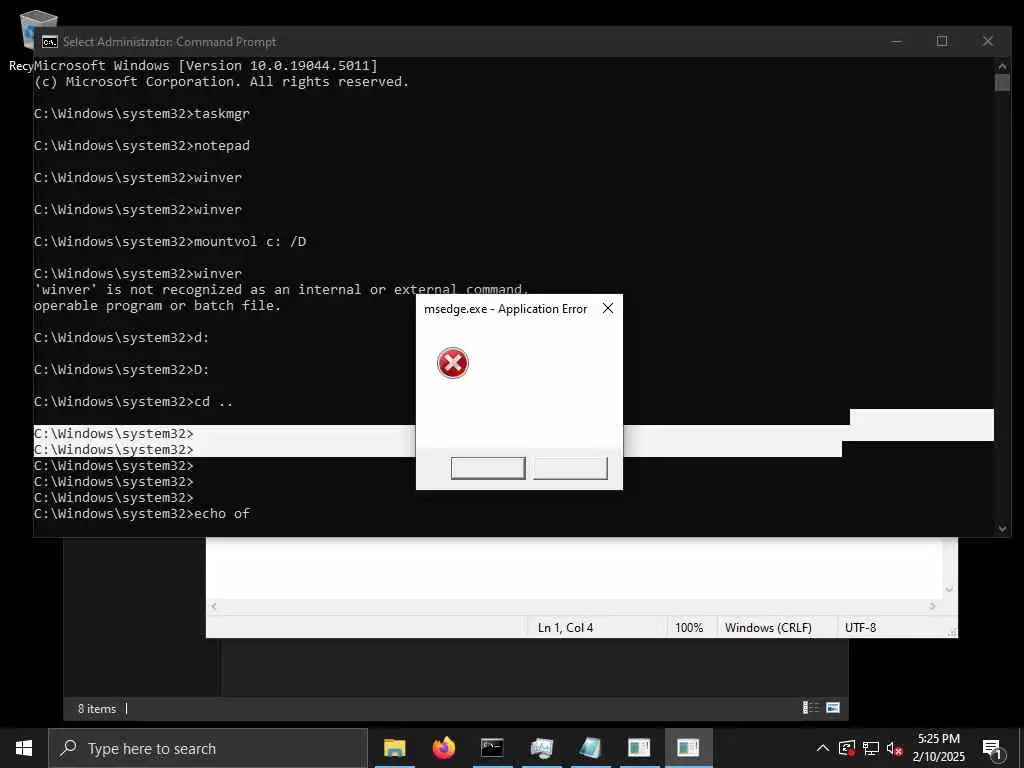Click the red error icon in the dialog
1024x768 pixels.
453,363
